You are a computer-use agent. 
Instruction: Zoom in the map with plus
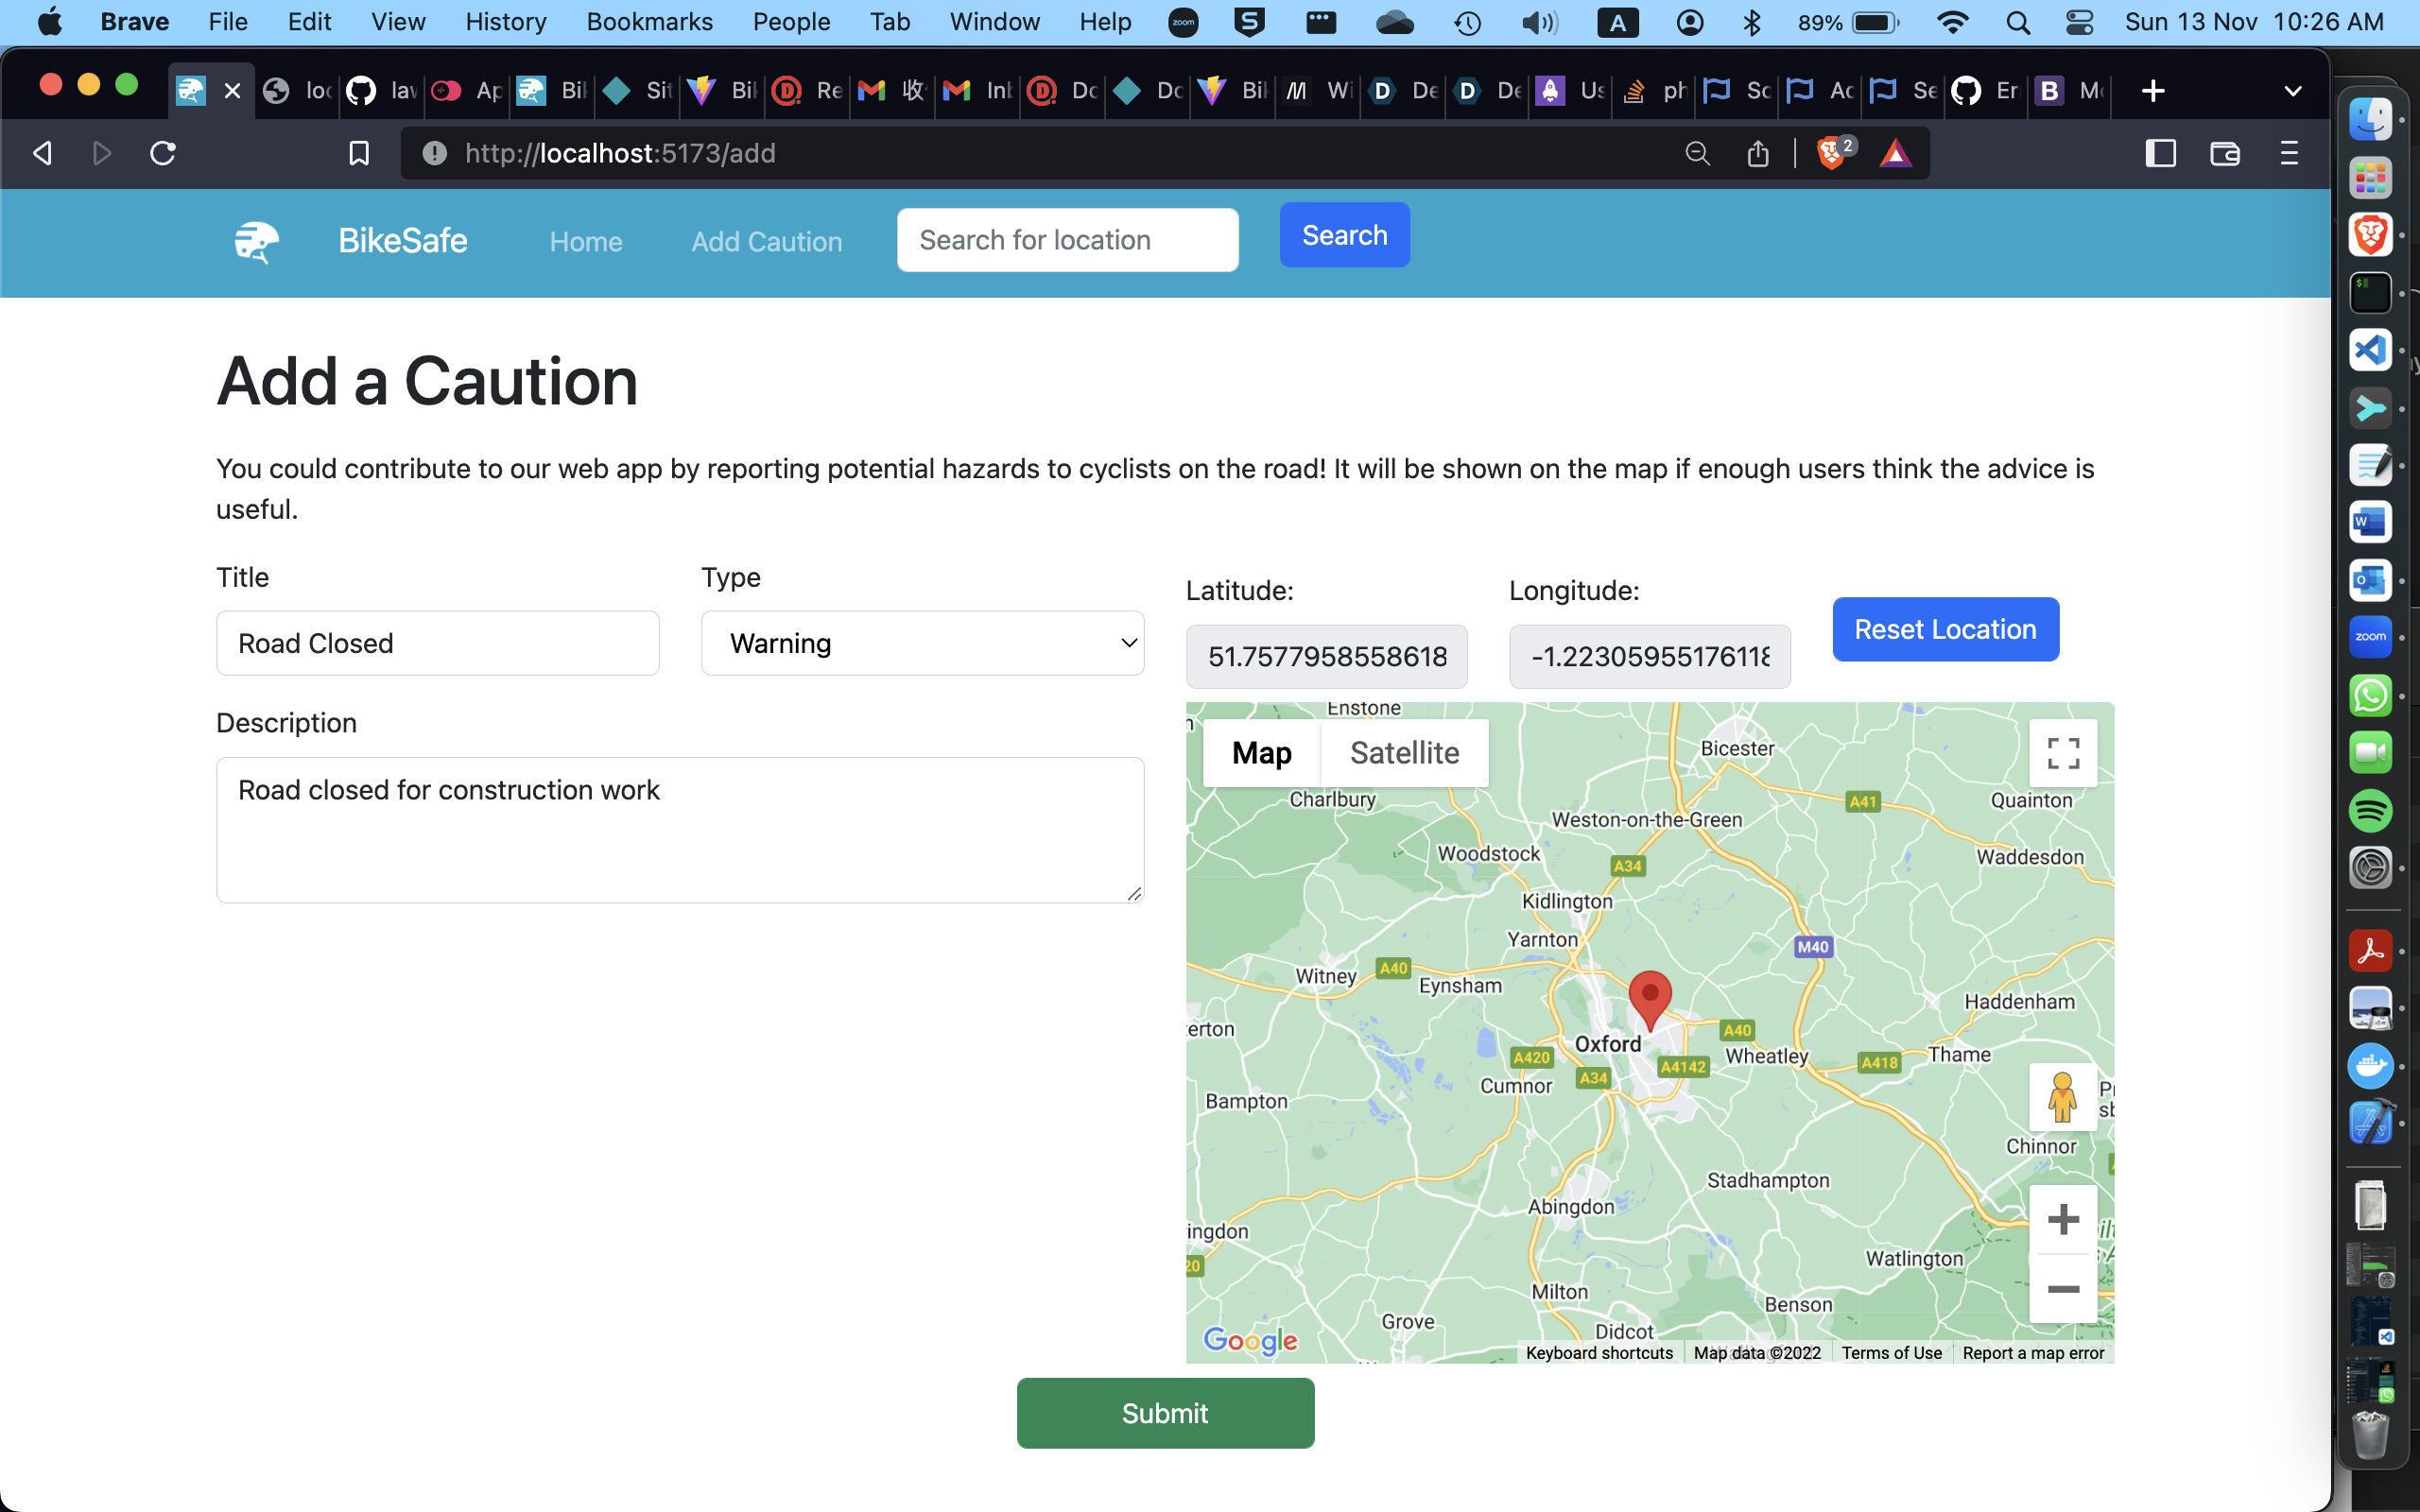pos(2062,1219)
